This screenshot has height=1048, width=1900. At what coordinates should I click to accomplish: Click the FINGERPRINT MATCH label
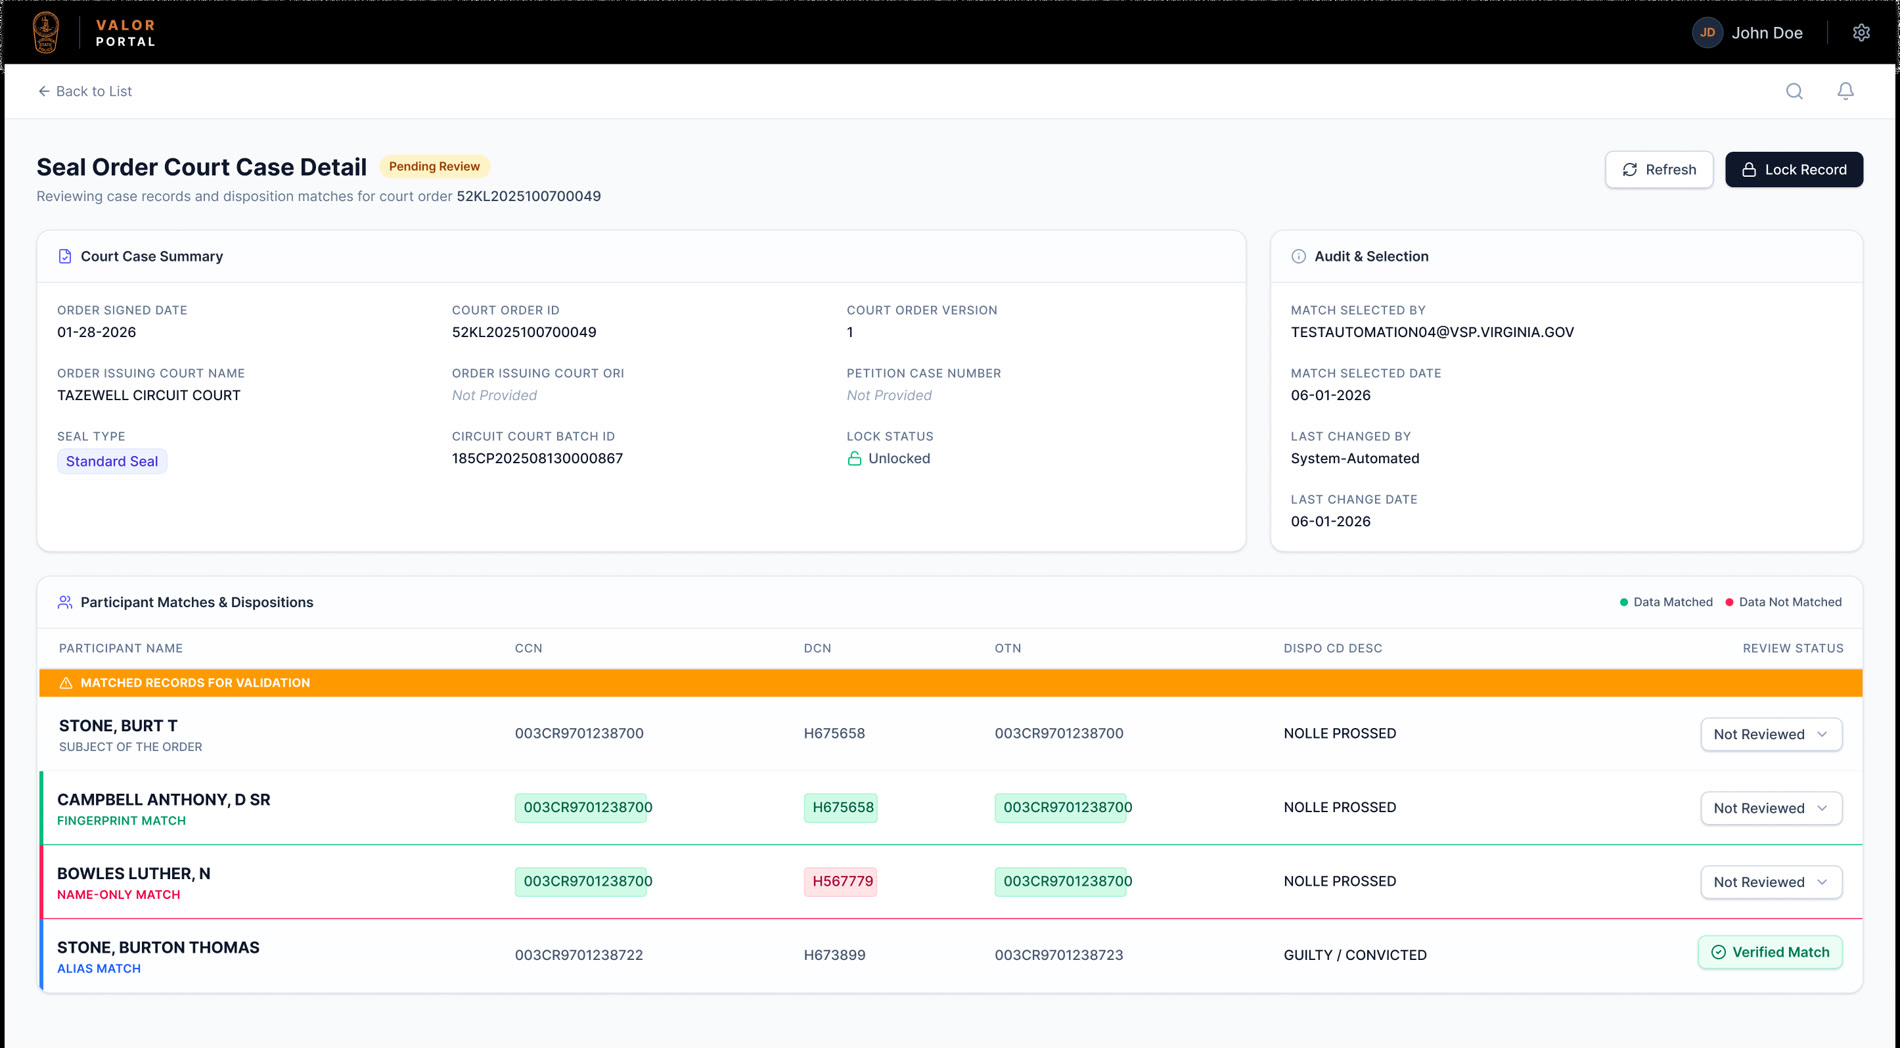tap(121, 821)
